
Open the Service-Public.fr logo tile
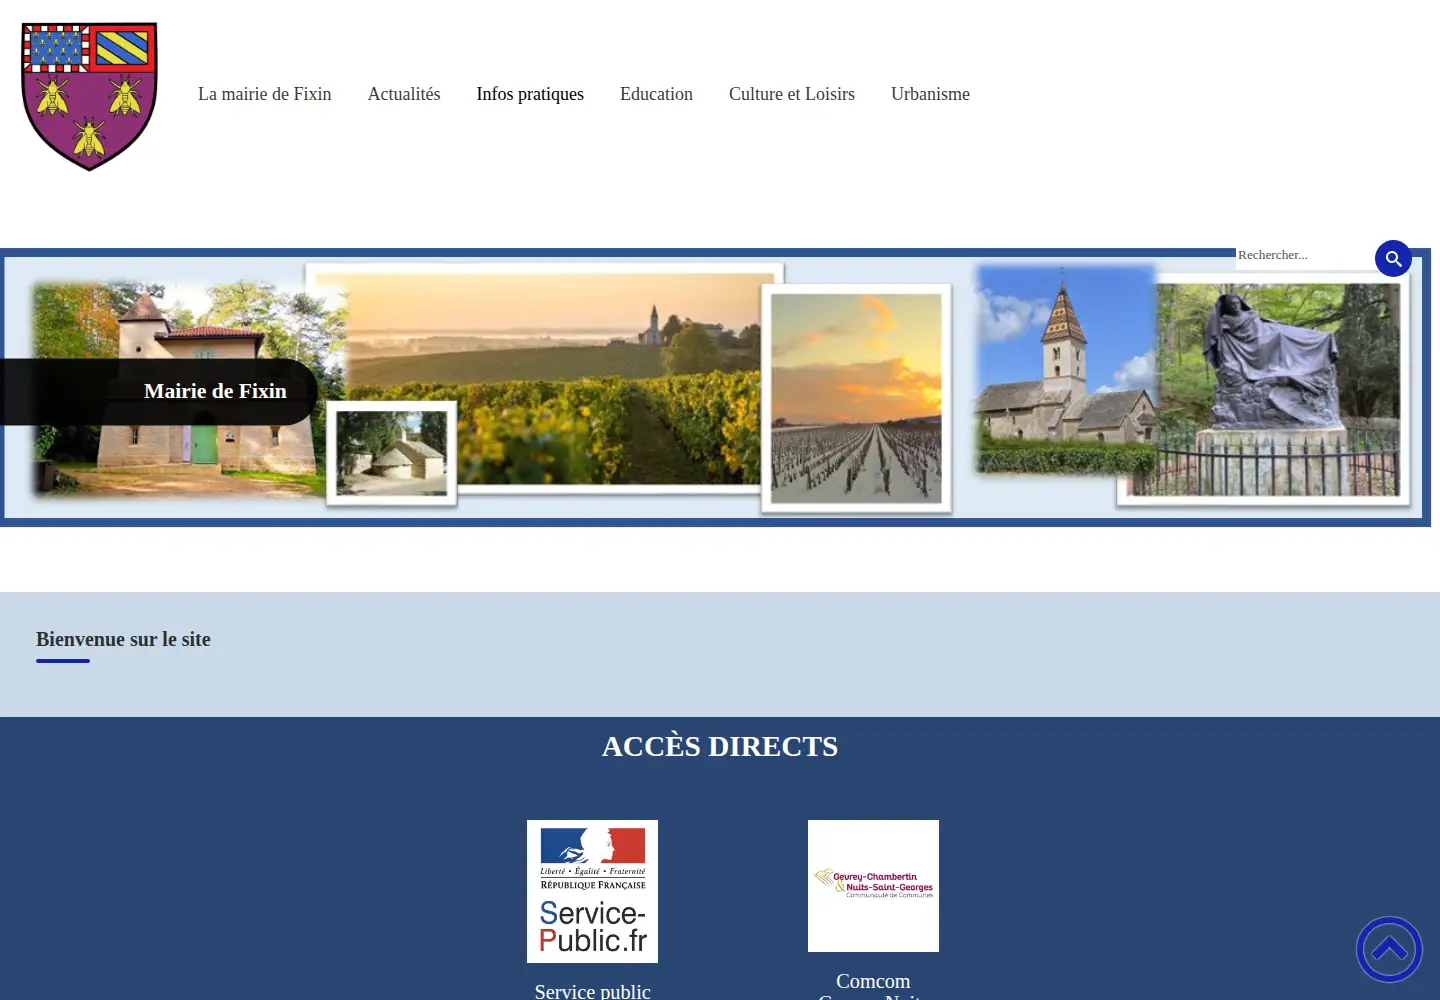(592, 891)
